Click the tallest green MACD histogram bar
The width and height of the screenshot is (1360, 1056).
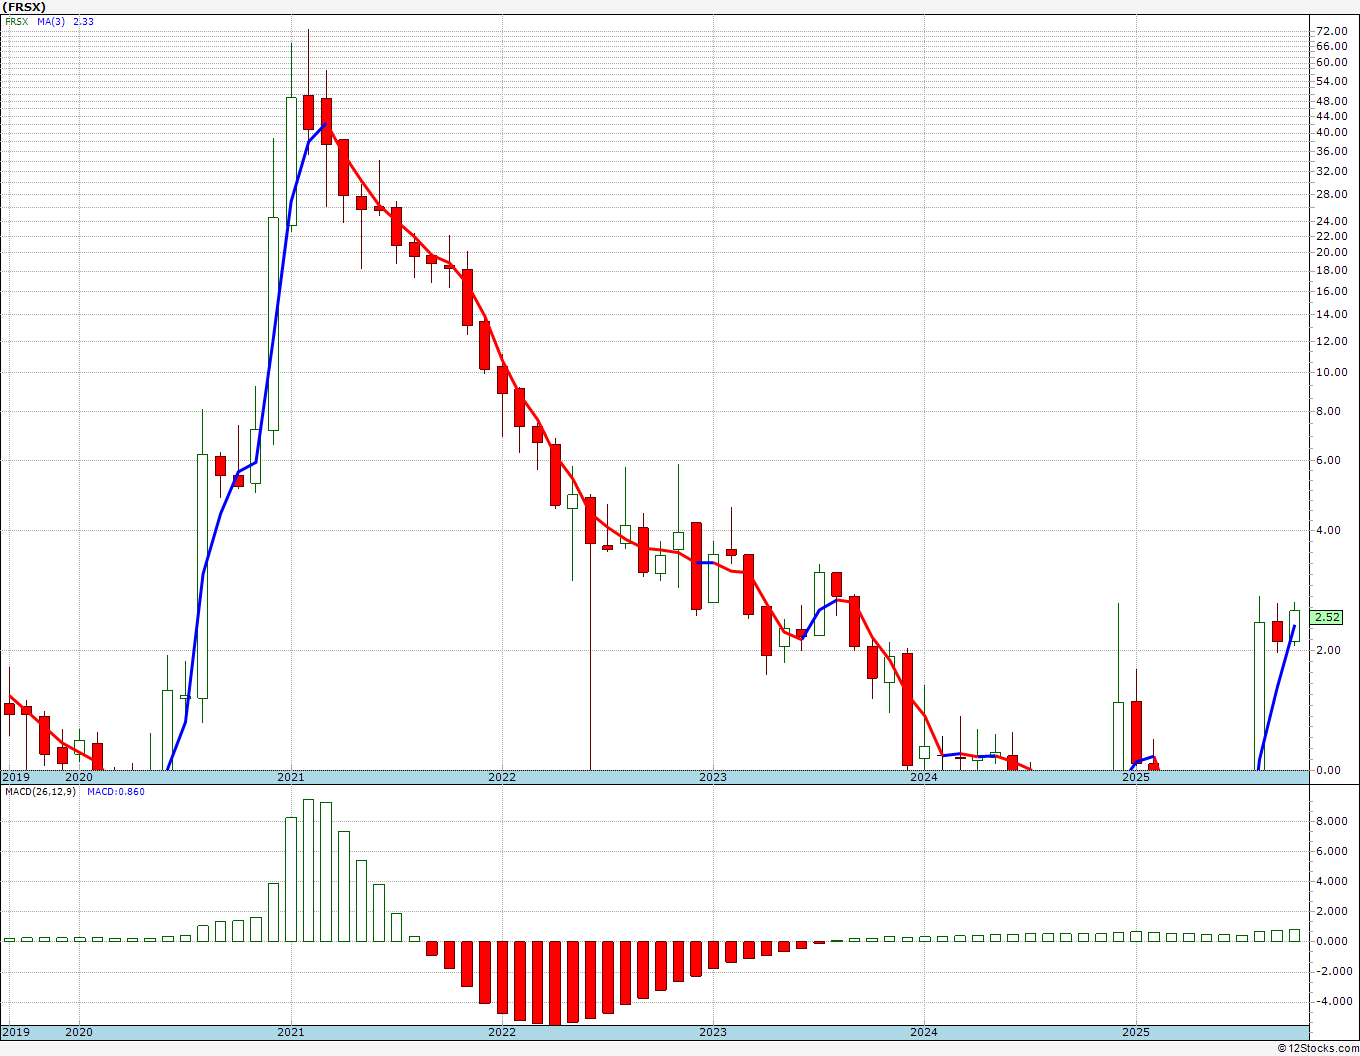tap(308, 870)
